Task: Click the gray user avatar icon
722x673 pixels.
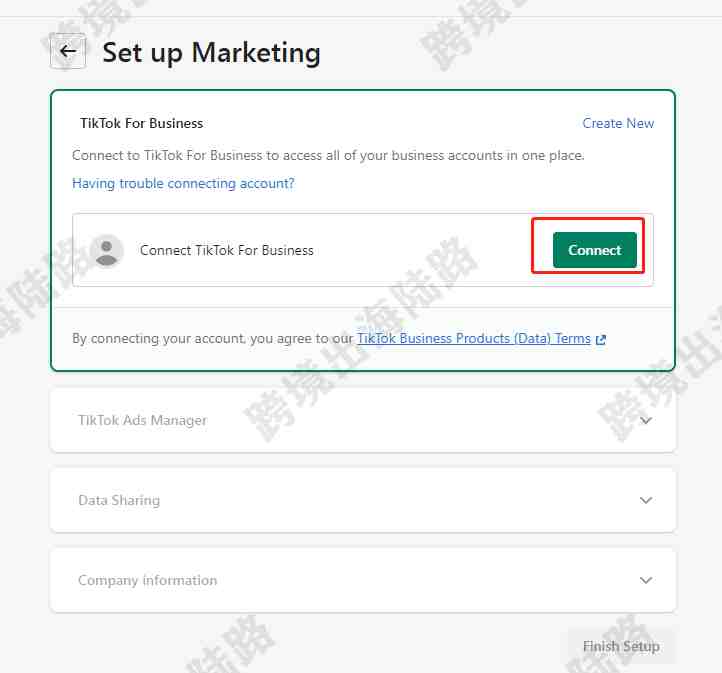Action: tap(106, 251)
